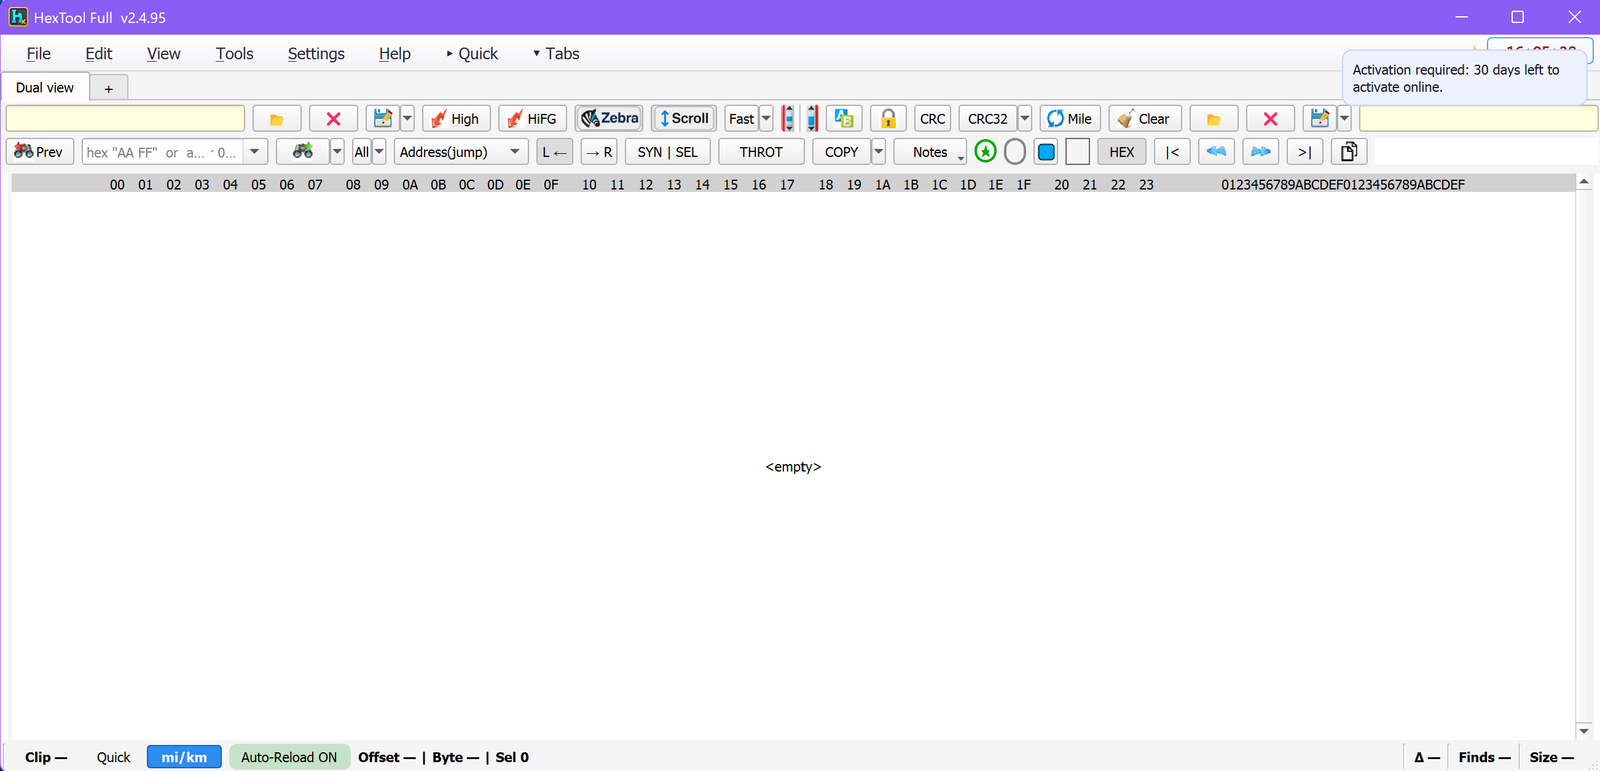The image size is (1600, 771).
Task: Jump to last with >| button
Action: click(1305, 152)
